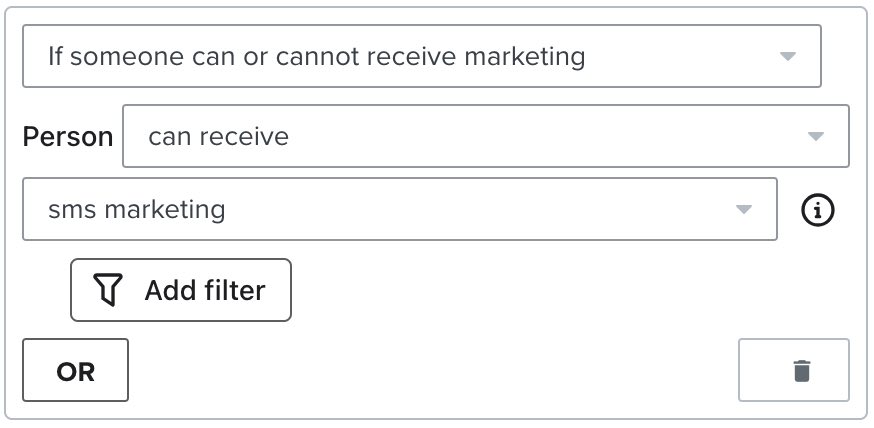Expand the "sms marketing" dropdown chevron
This screenshot has height=428, width=874.
coord(743,210)
